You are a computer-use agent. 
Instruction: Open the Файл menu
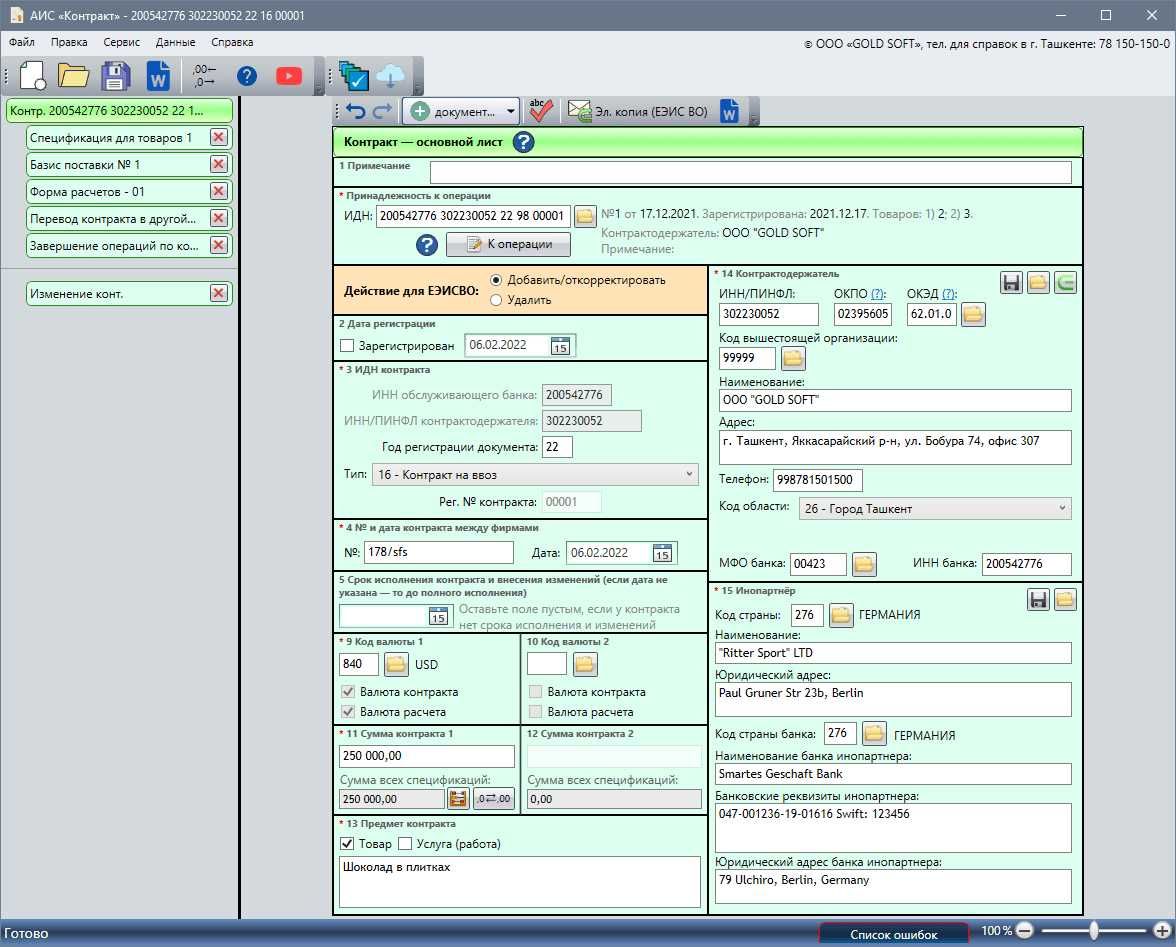[22, 42]
